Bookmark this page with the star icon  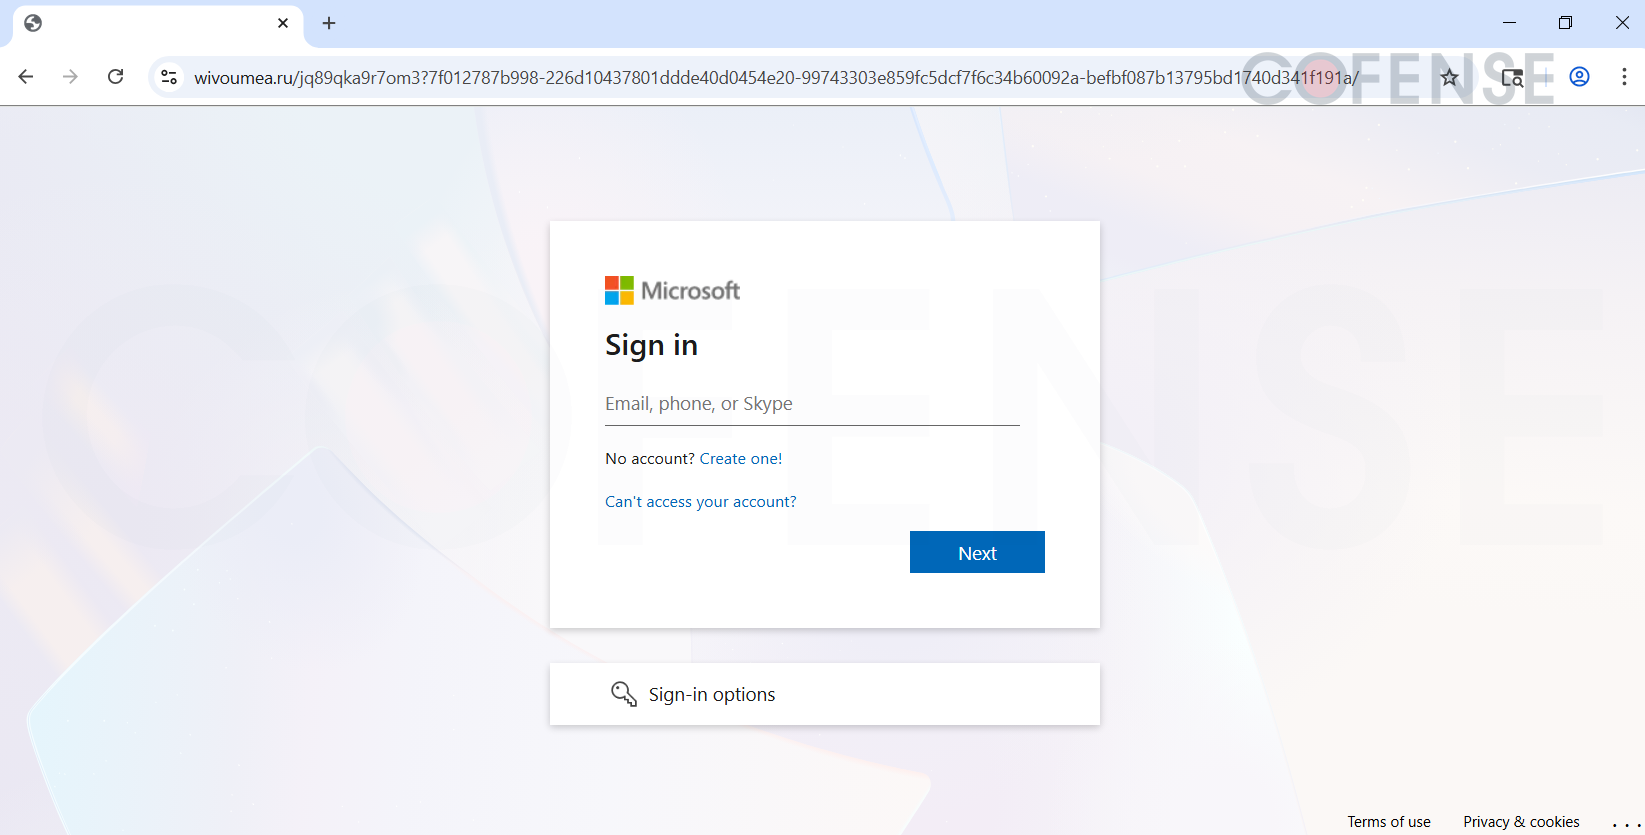pyautogui.click(x=1449, y=77)
